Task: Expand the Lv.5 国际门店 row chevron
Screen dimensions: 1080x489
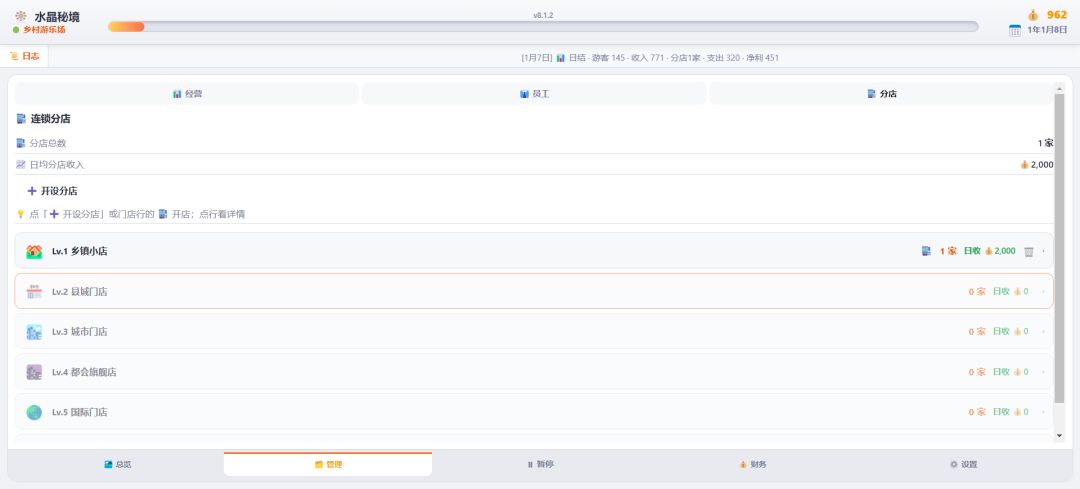Action: pos(1043,413)
